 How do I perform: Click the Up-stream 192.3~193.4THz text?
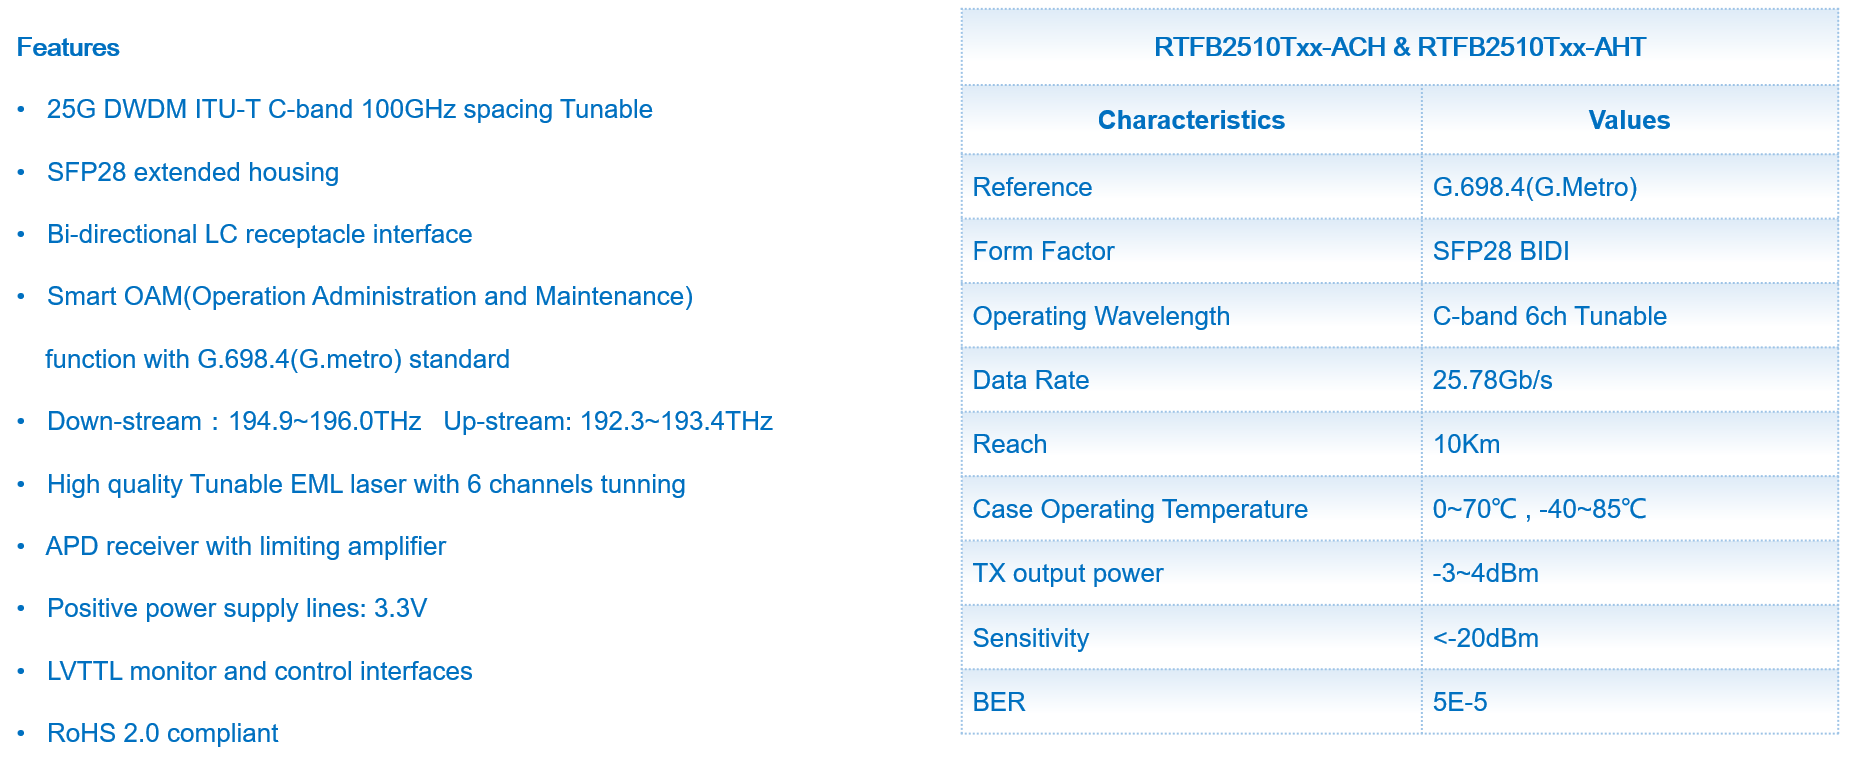(x=607, y=421)
